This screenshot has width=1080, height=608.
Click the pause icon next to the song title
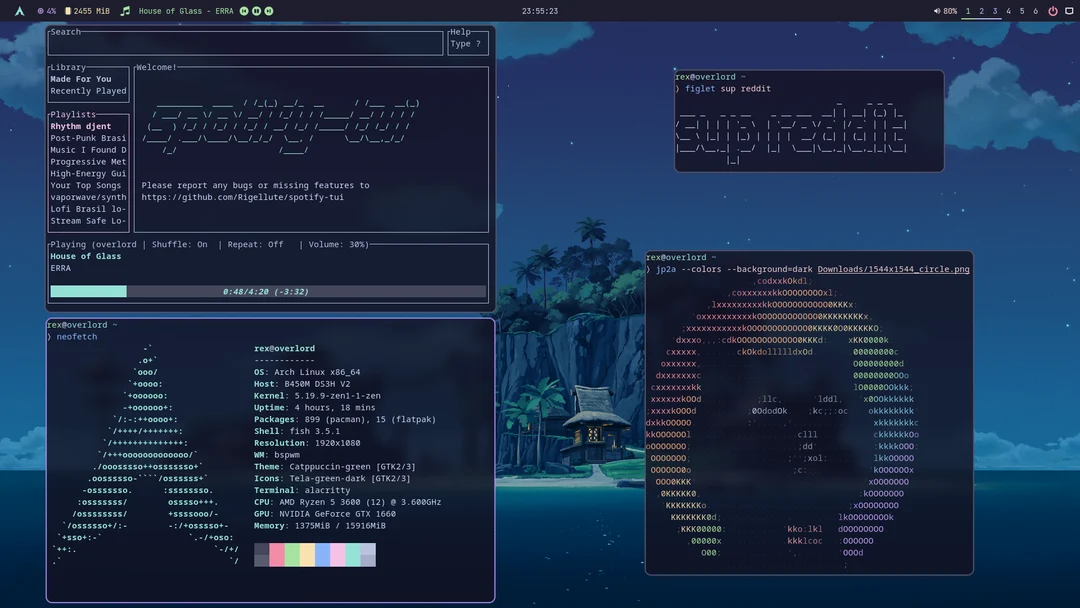[x=256, y=10]
